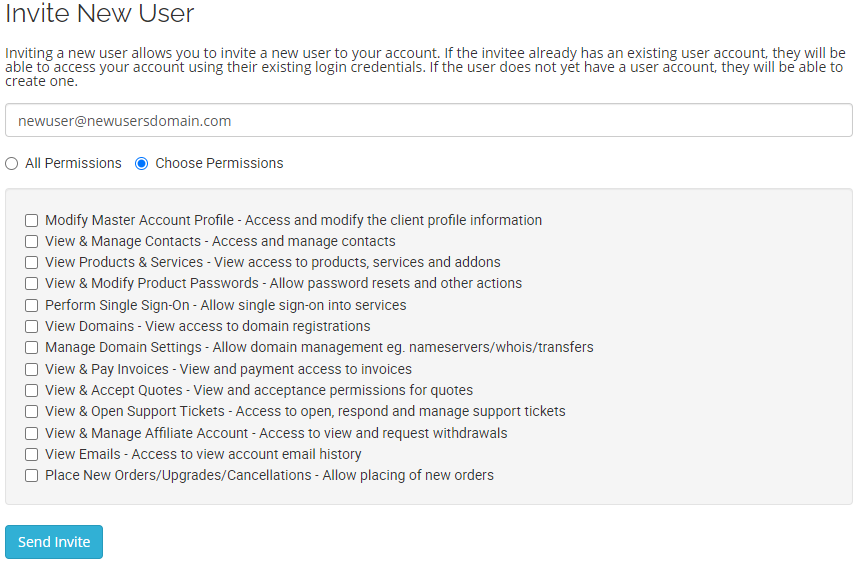The height and width of the screenshot is (562, 864).
Task: Enable Modify Master Account Profile permission
Action: (32, 221)
